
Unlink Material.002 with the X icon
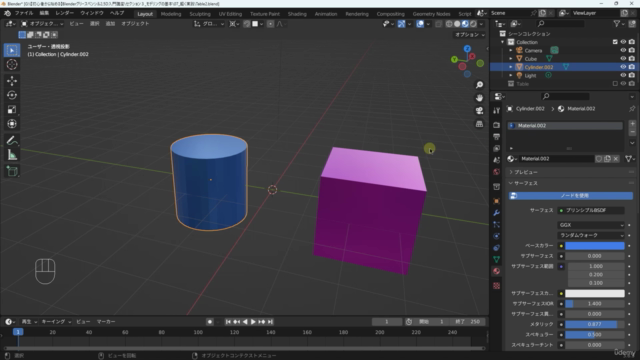(x=616, y=159)
